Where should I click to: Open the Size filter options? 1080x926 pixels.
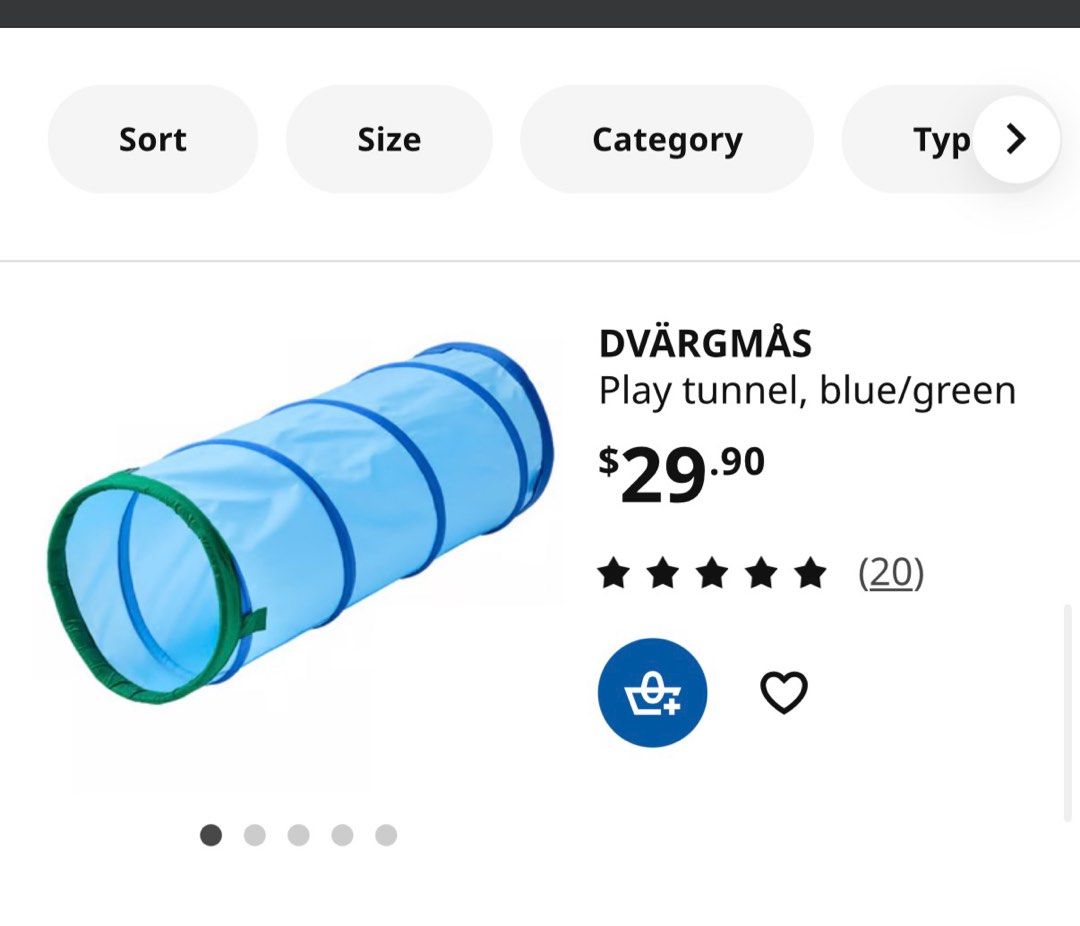click(x=389, y=139)
